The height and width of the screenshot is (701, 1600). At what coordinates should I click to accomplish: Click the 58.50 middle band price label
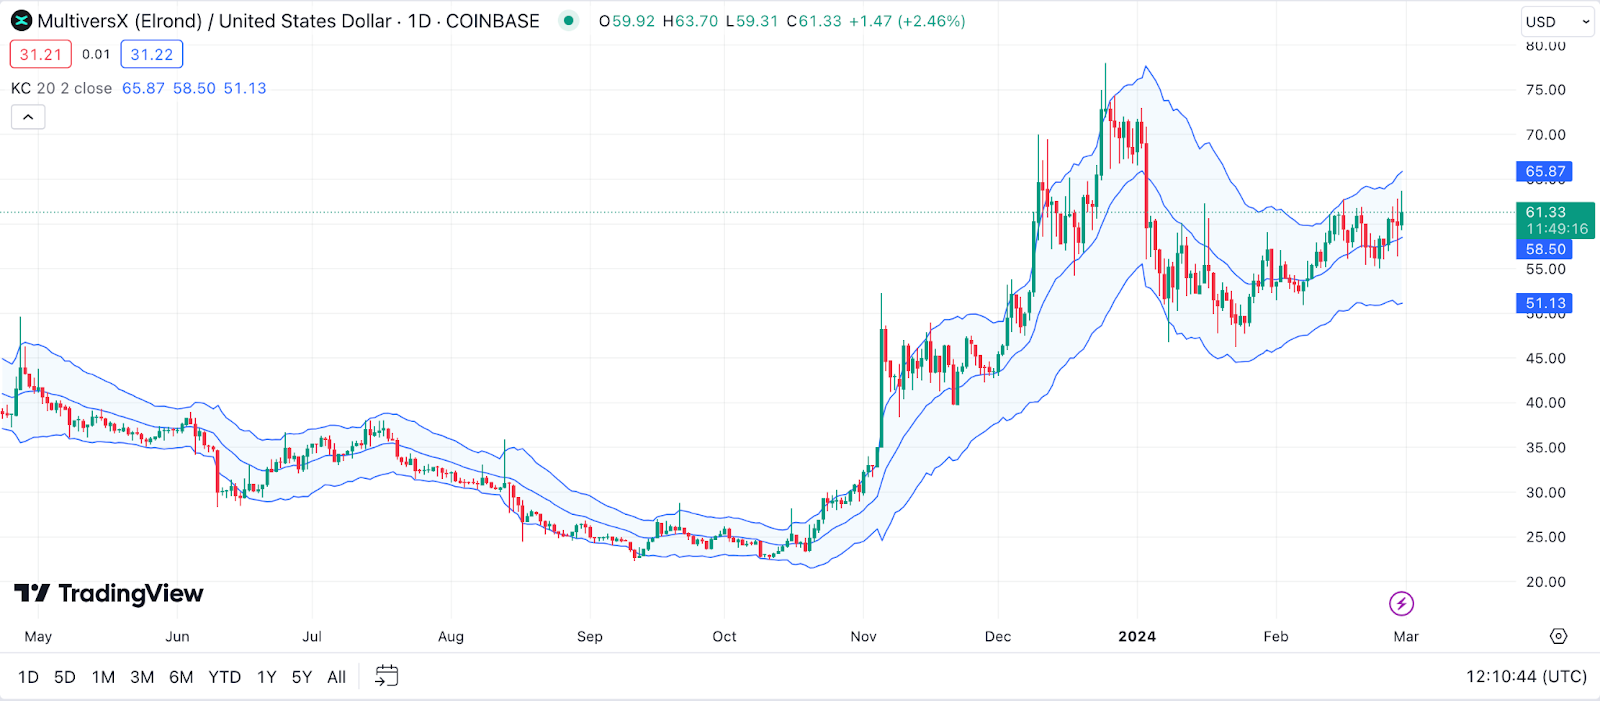1545,249
